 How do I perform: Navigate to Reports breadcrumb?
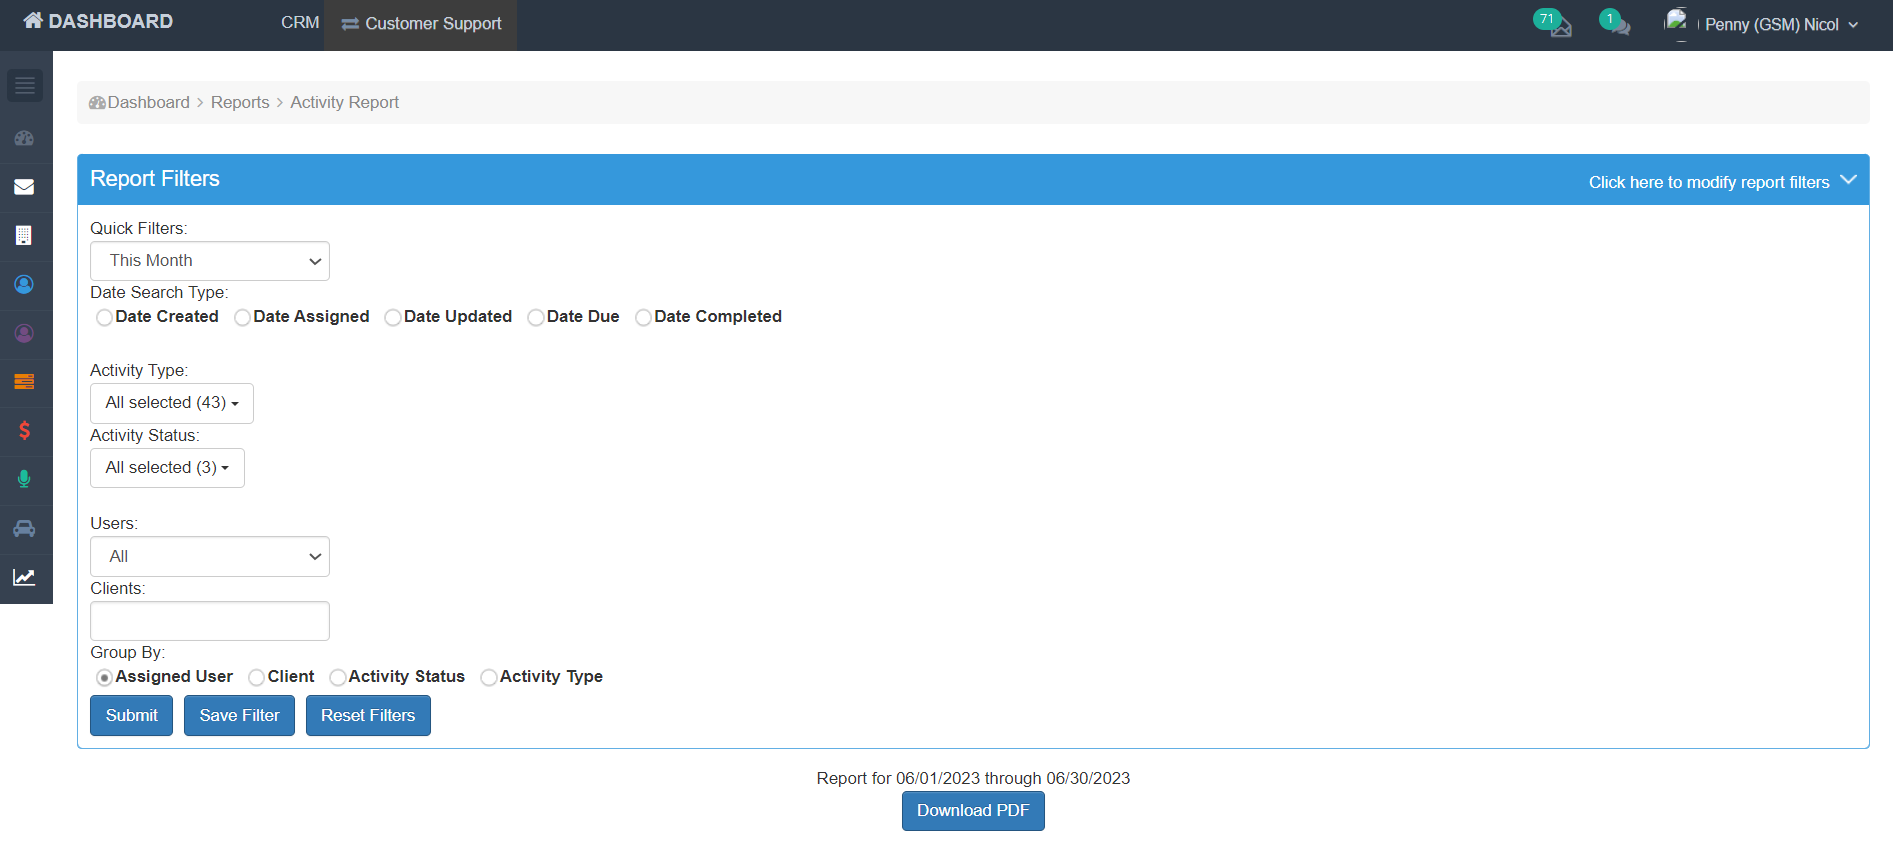coord(240,103)
